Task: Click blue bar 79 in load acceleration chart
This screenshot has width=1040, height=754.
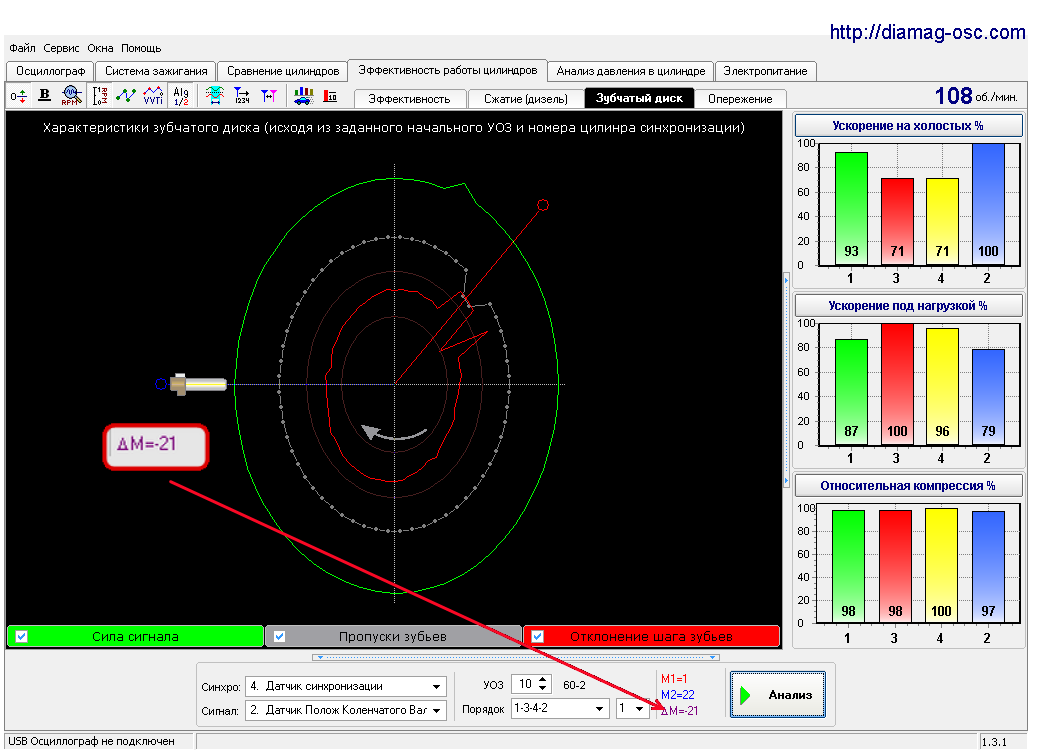Action: tap(988, 397)
